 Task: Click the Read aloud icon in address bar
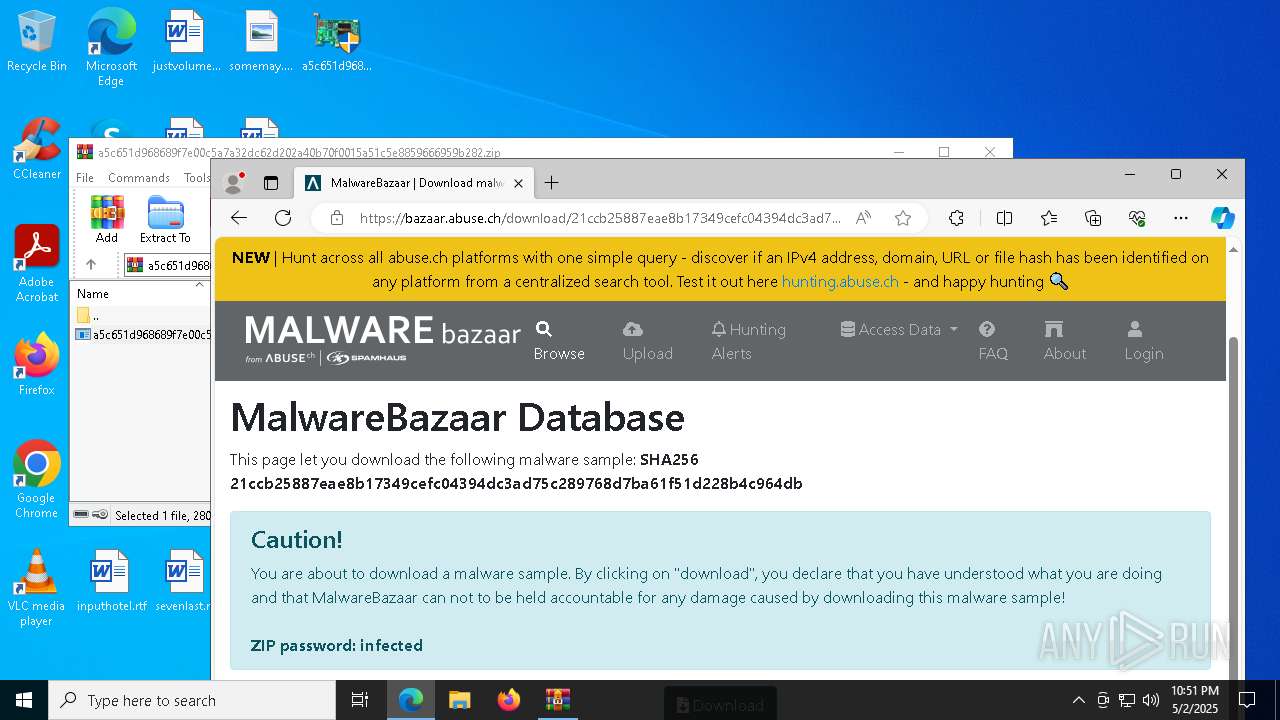point(863,218)
